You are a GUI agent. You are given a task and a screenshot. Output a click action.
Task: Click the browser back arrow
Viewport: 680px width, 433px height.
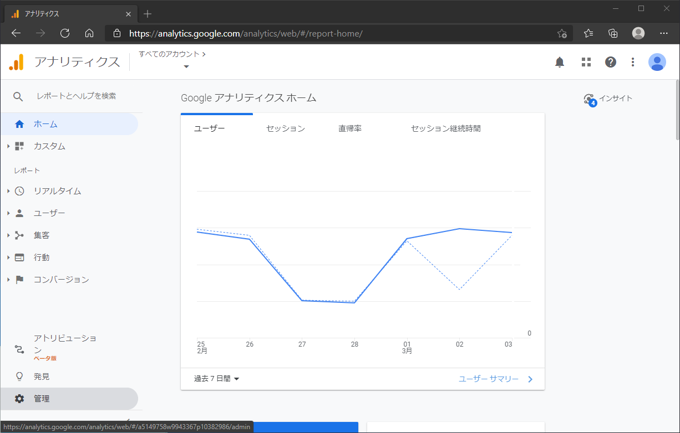(x=16, y=33)
